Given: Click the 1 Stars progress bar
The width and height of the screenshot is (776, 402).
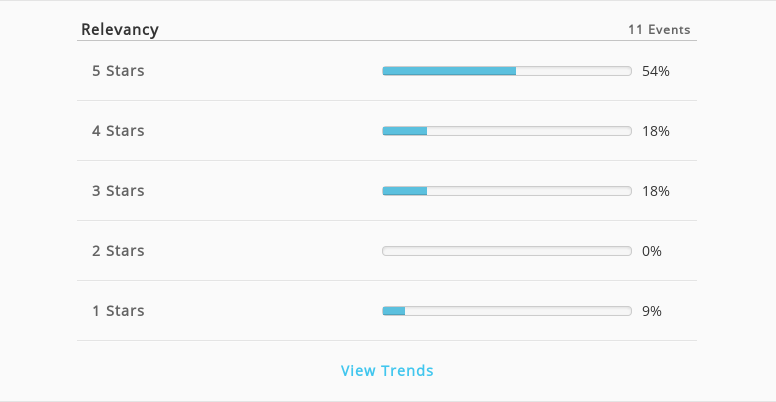Looking at the screenshot, I should click(x=507, y=311).
